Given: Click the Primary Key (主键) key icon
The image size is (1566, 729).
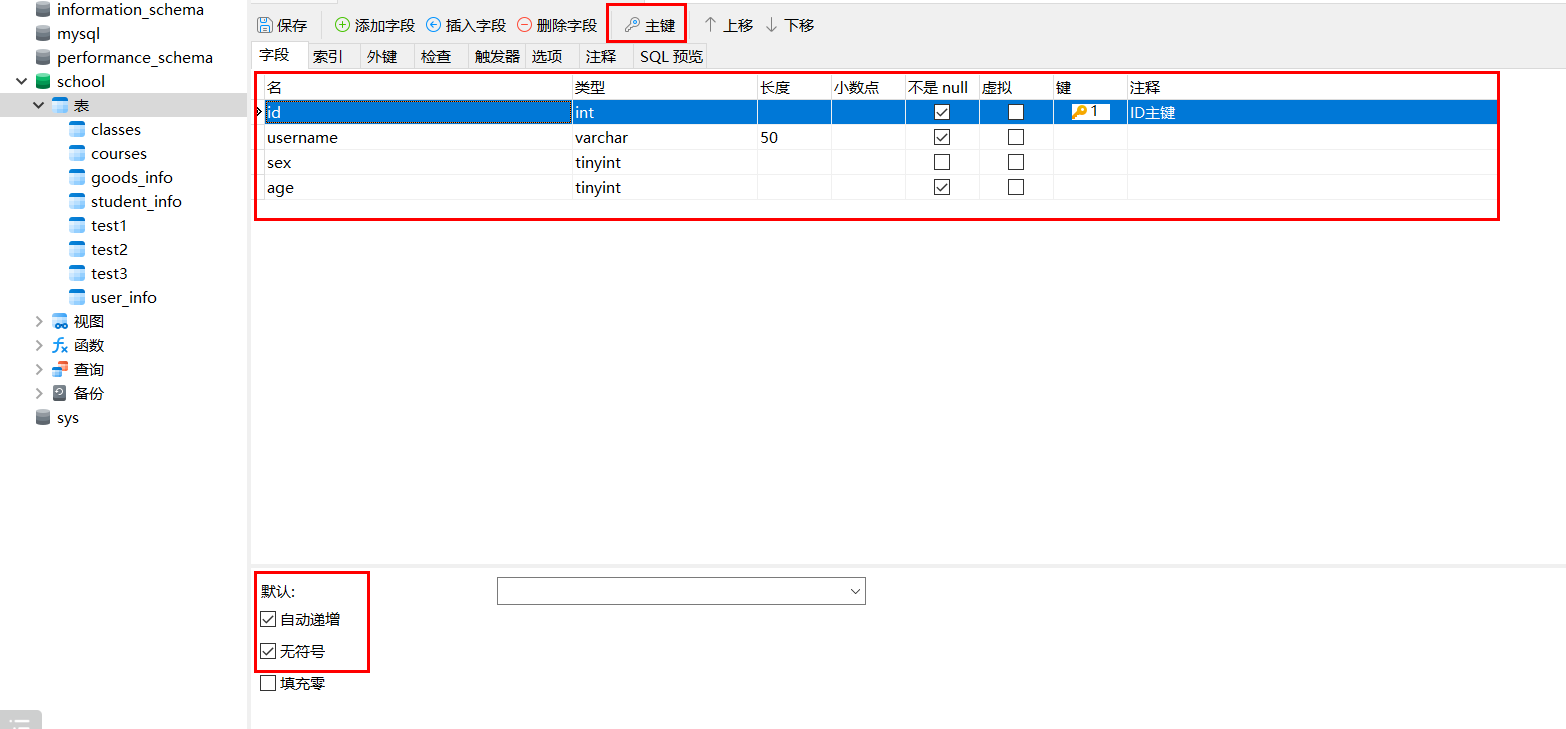Looking at the screenshot, I should pyautogui.click(x=631, y=25).
